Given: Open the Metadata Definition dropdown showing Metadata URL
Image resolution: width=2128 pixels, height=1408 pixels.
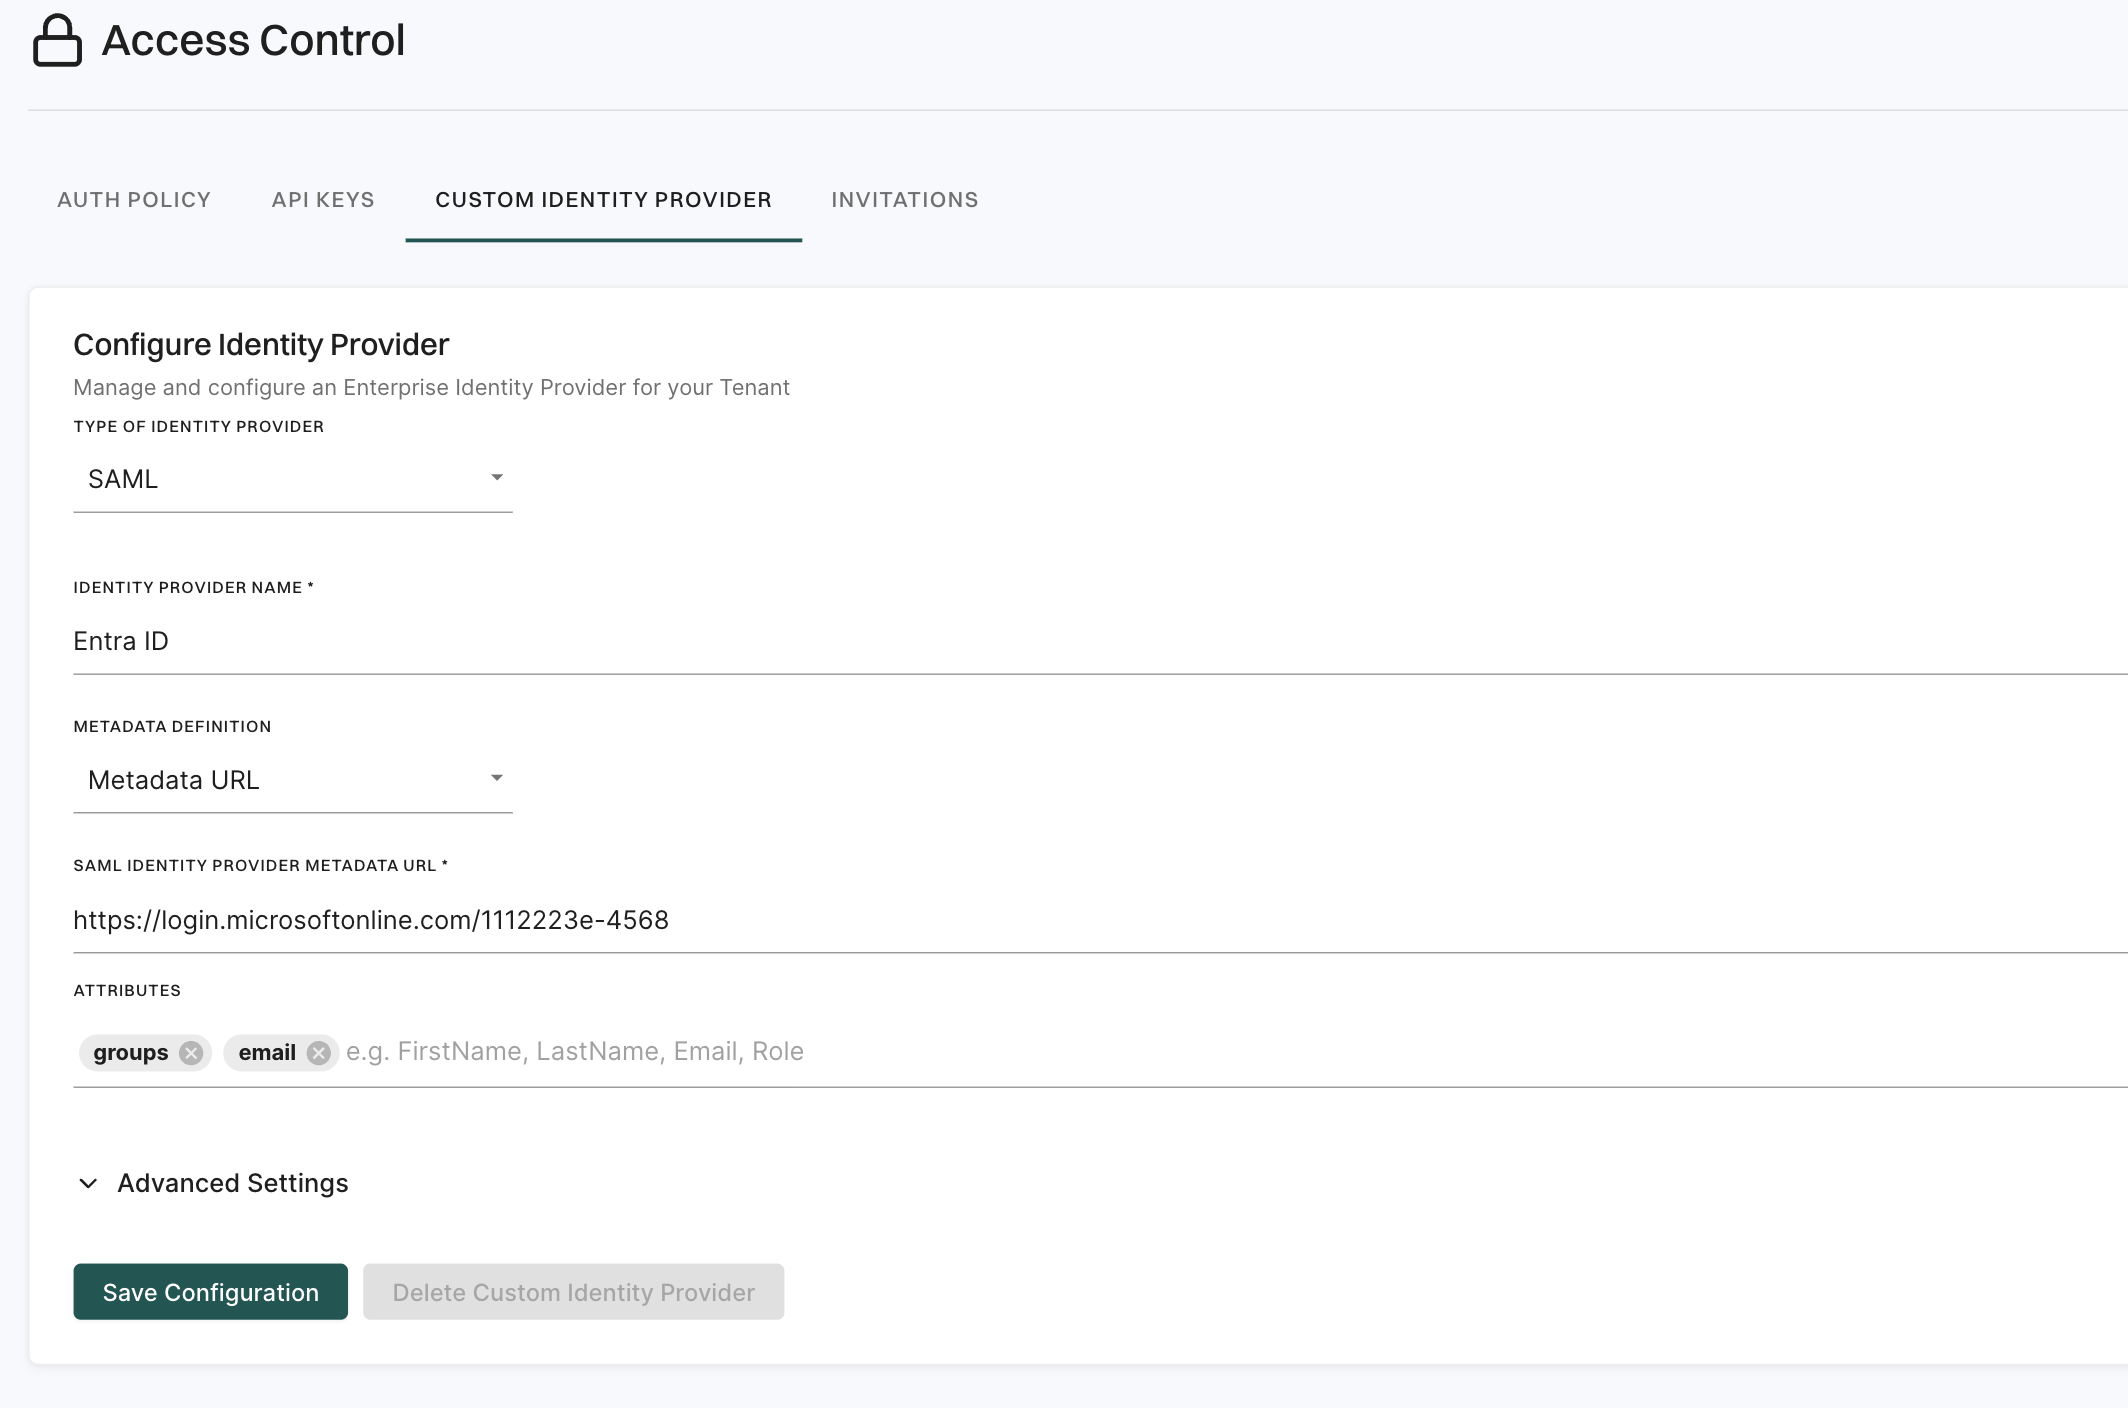Looking at the screenshot, I should pyautogui.click(x=290, y=779).
